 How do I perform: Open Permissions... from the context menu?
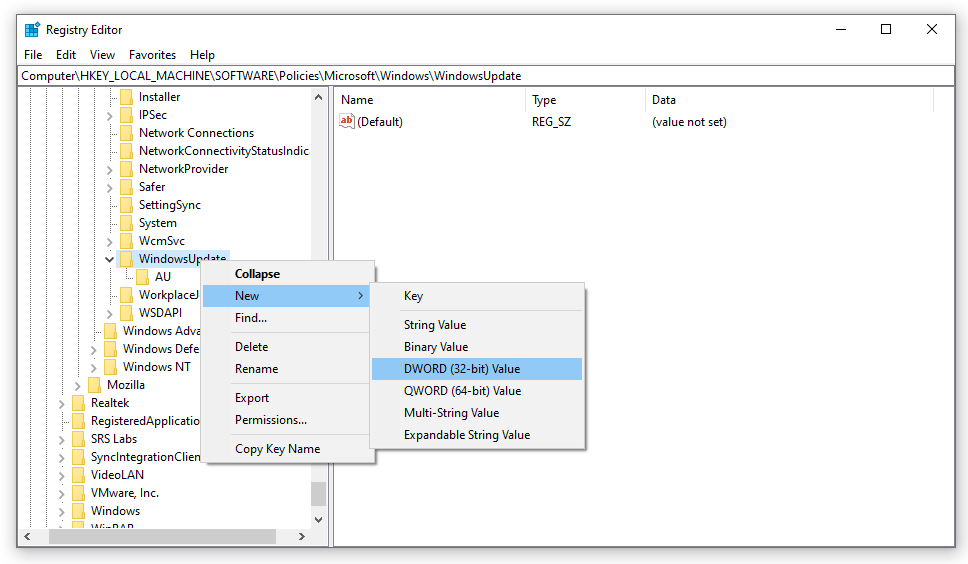coord(288,420)
